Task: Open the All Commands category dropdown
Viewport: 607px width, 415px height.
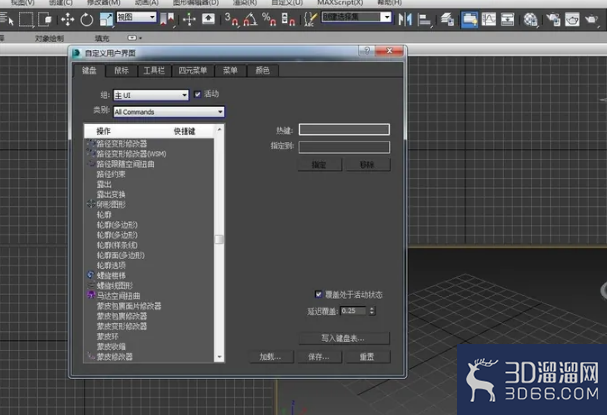Action: pyautogui.click(x=169, y=112)
